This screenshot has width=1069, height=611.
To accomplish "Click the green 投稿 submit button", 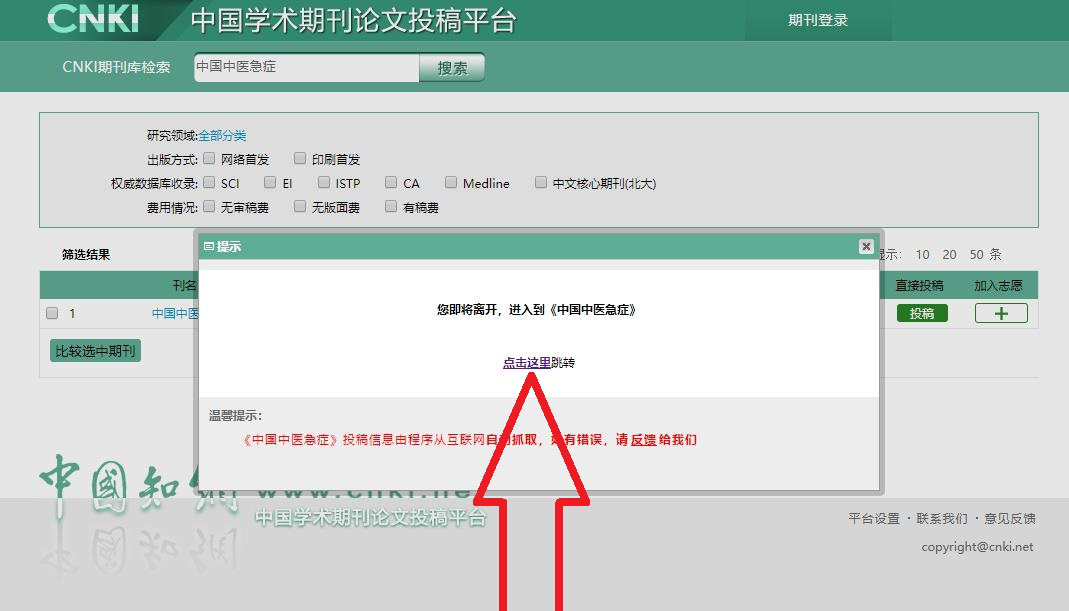I will point(922,313).
